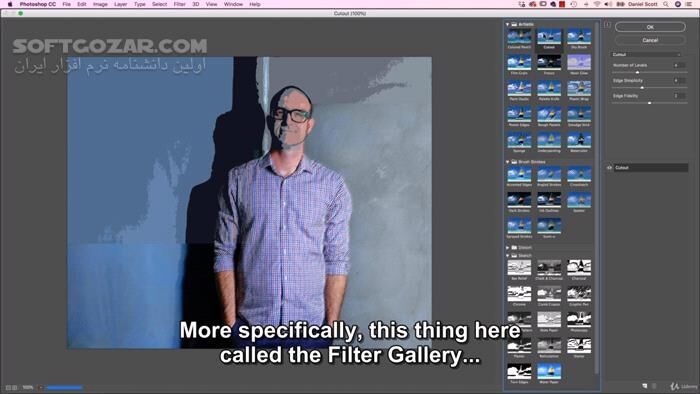Choose the Film Grain filter thumbnail
Screen dimensions: 700x394
519,62
